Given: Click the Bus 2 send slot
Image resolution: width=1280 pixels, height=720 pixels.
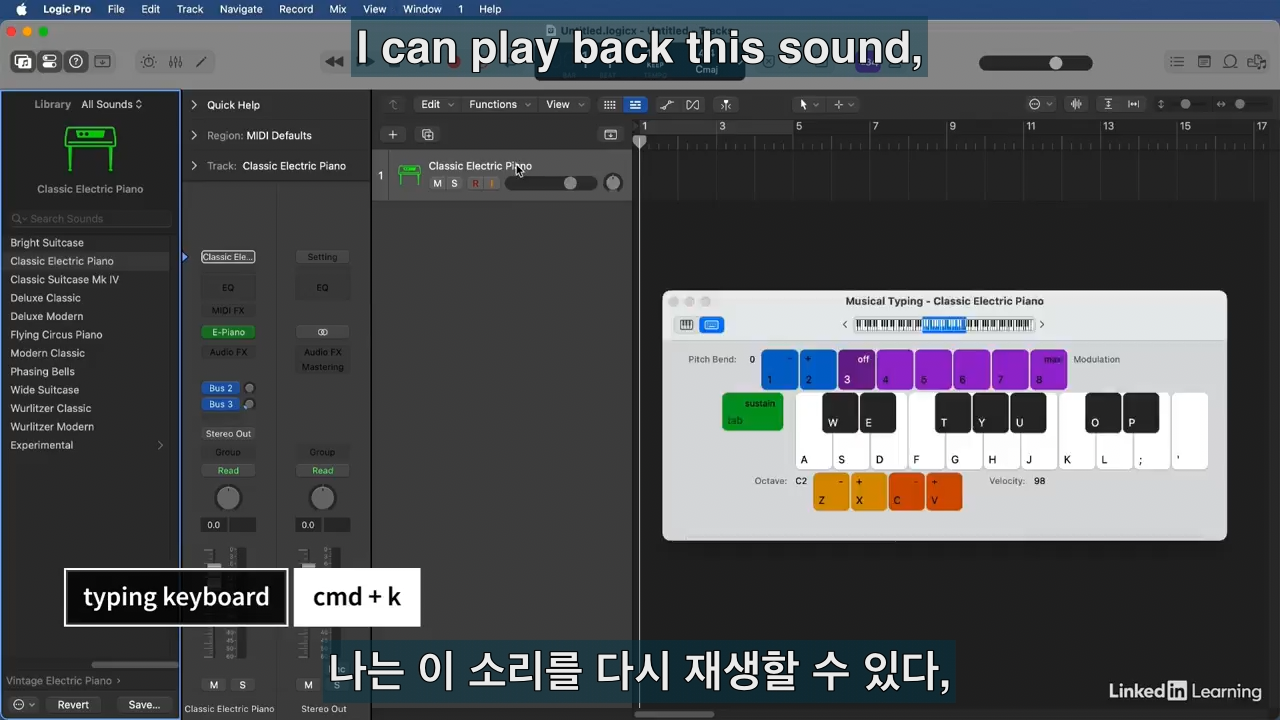Looking at the screenshot, I should coord(221,388).
